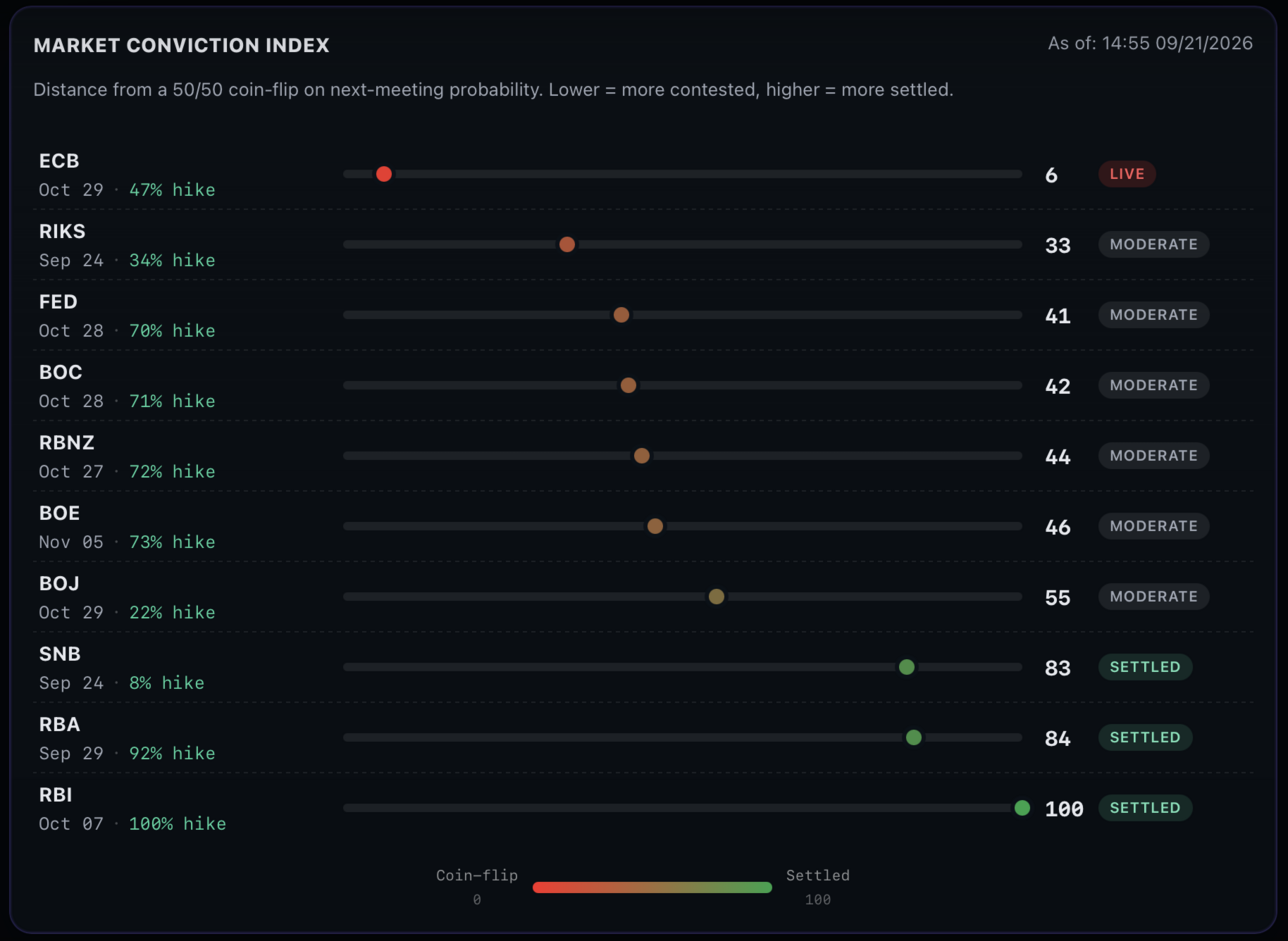Viewport: 1288px width, 941px height.
Task: Click the conviction score 41
Action: tap(1058, 316)
